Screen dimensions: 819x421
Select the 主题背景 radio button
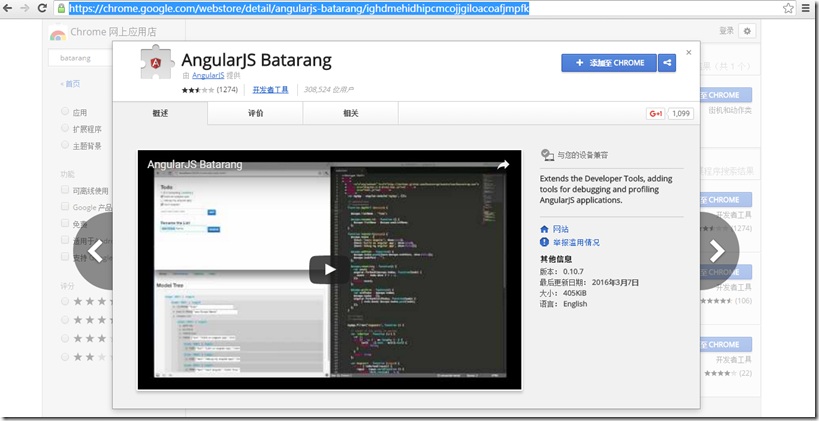[65, 145]
